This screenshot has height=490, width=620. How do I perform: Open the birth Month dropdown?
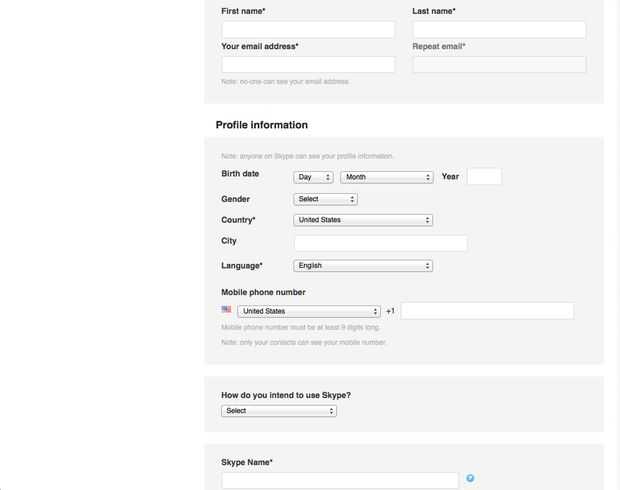tap(386, 177)
